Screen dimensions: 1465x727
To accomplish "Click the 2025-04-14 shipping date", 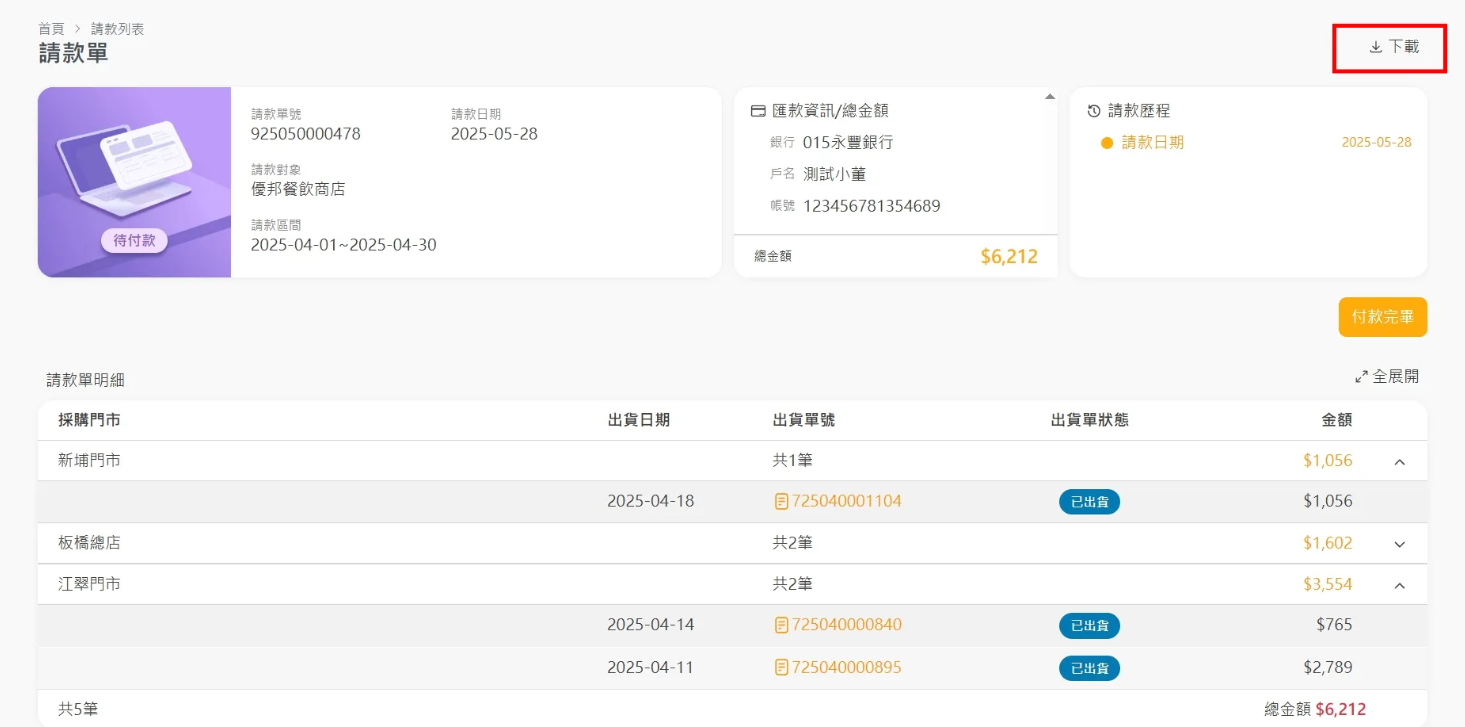I will point(651,625).
